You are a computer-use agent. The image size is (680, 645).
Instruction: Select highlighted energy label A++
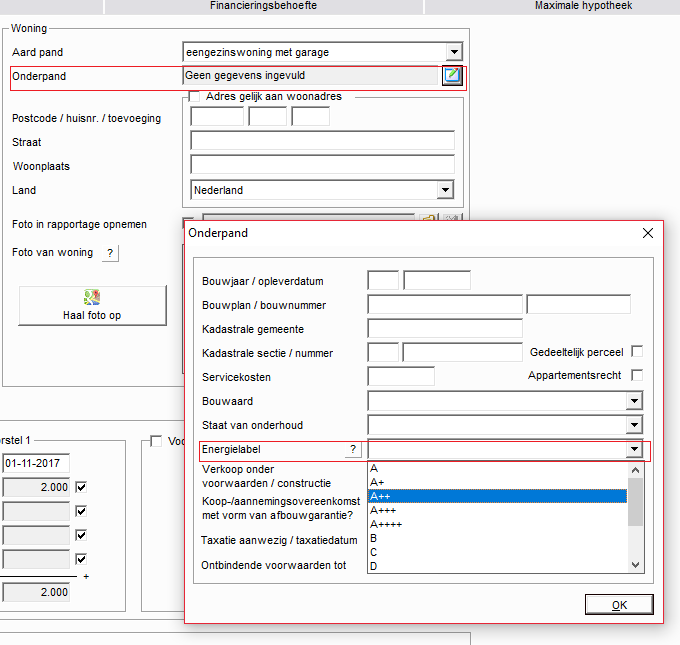point(497,496)
